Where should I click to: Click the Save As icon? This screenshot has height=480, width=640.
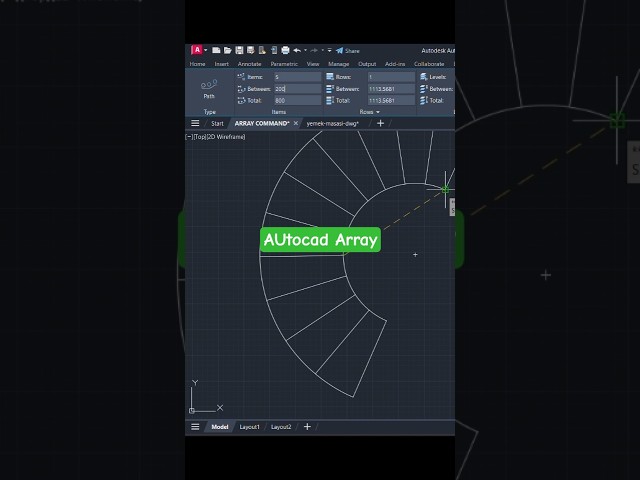click(251, 50)
